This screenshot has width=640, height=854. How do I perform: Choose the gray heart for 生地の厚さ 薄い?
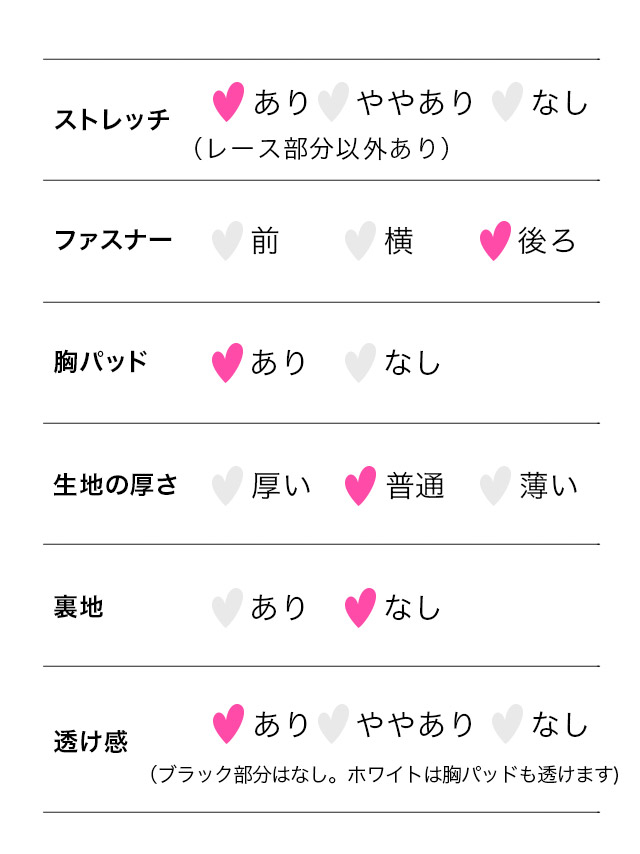click(x=495, y=486)
